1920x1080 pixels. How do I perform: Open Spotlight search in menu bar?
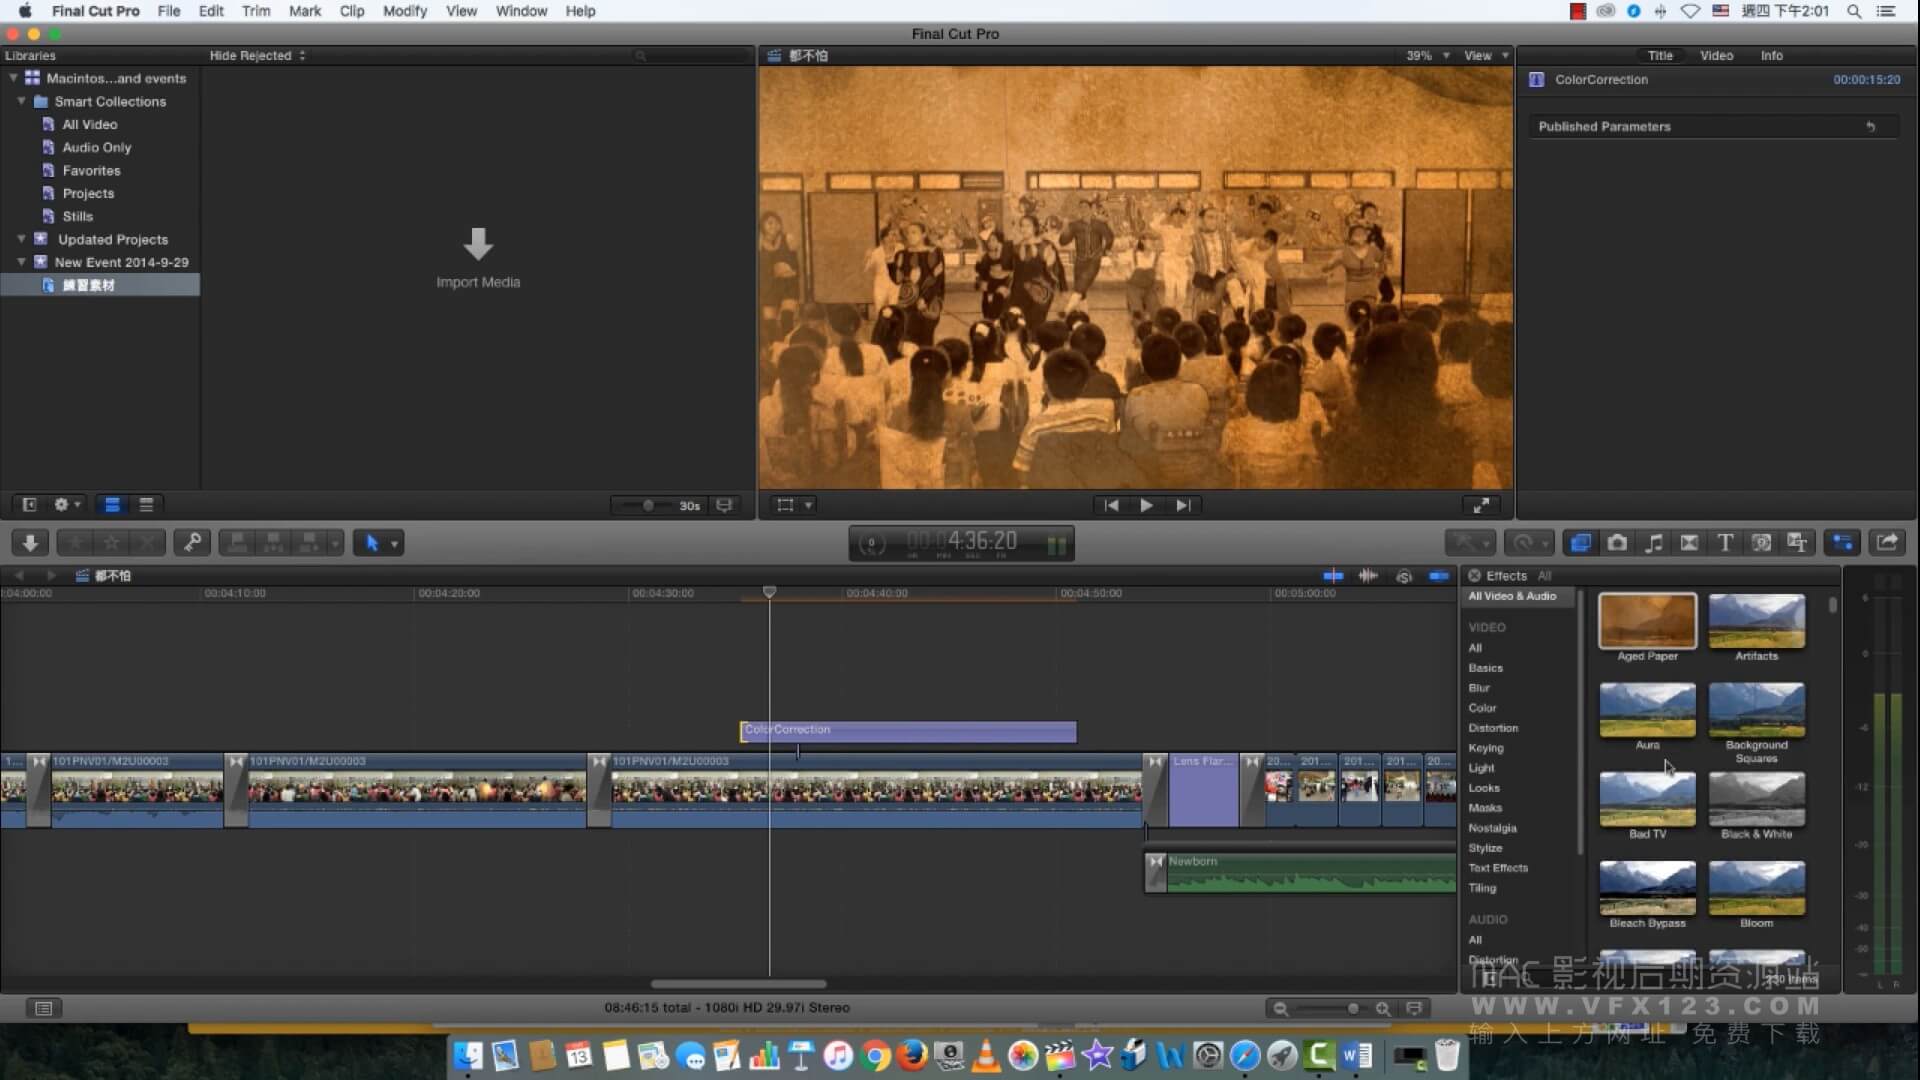[1854, 11]
